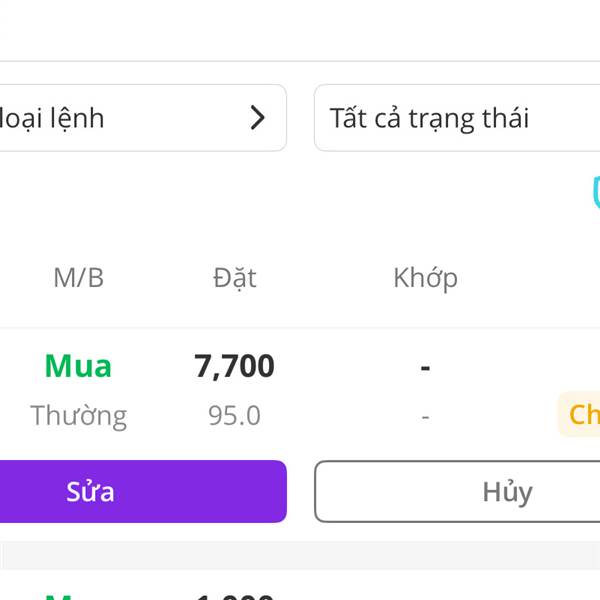
Task: Select the second order's partially visible Mua label
Action: coord(59,597)
